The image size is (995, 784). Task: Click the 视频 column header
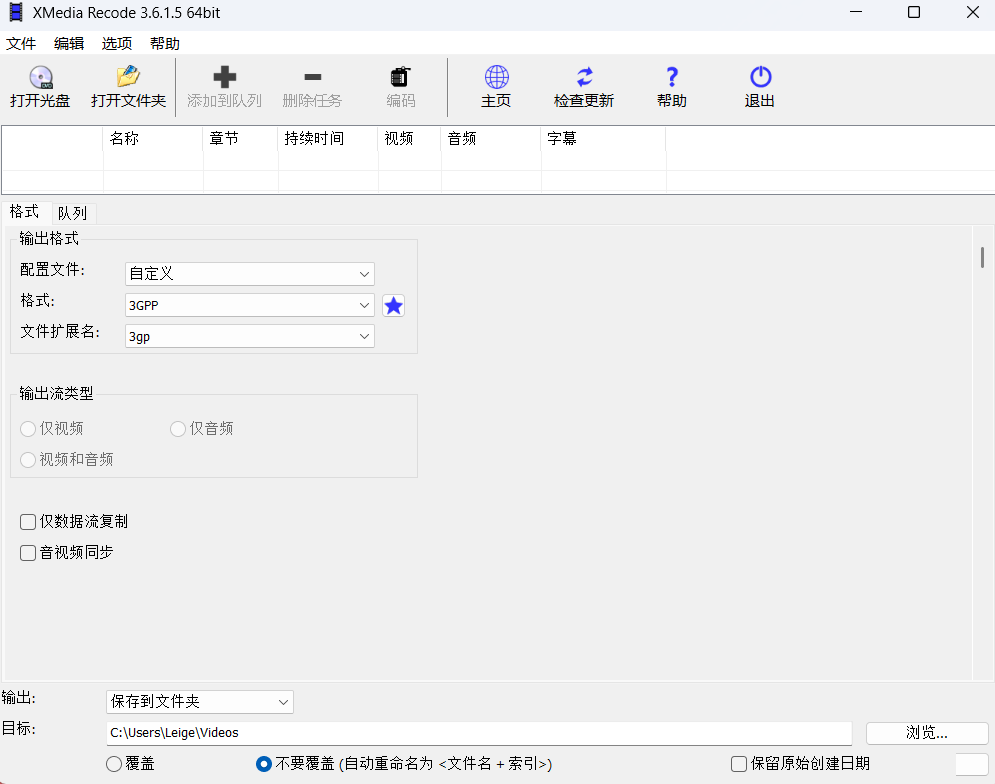(x=409, y=138)
